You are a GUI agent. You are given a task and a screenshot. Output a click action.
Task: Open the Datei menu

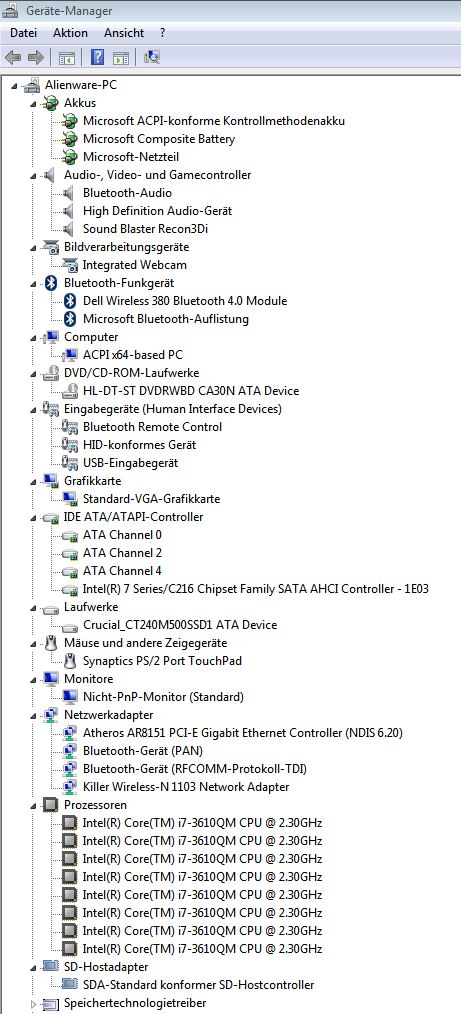tap(24, 32)
